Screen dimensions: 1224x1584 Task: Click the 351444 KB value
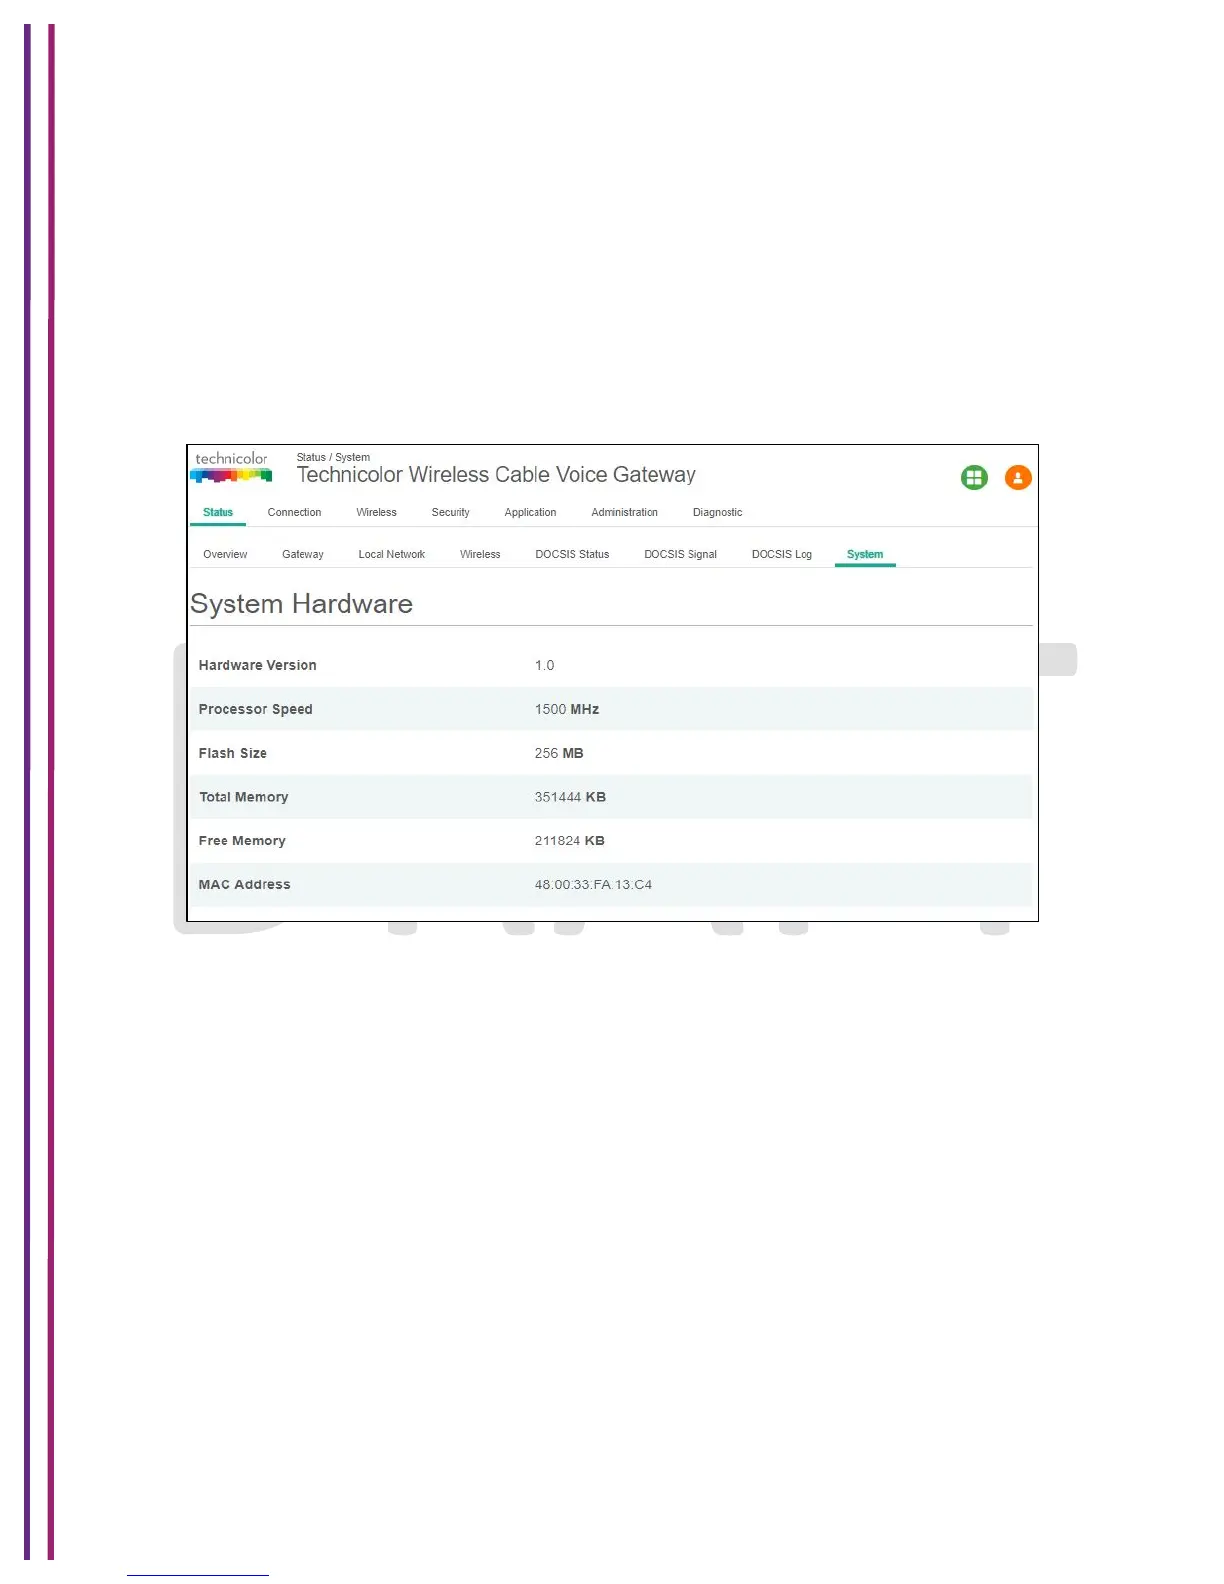570,797
